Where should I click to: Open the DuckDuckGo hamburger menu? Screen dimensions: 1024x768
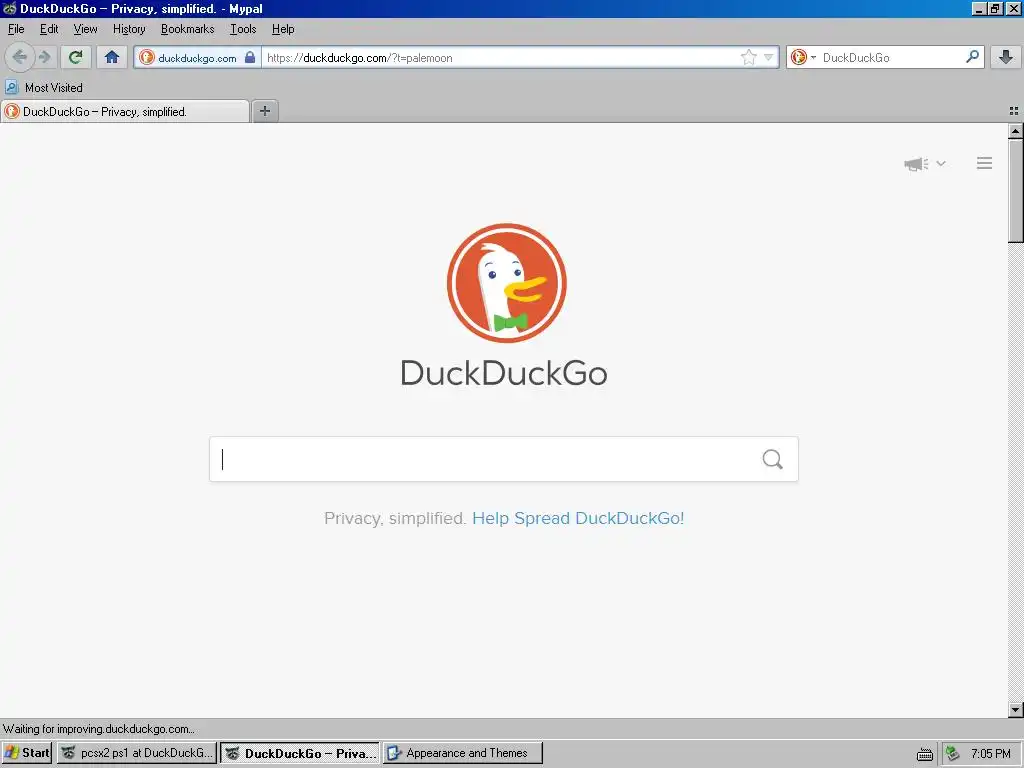coord(984,163)
